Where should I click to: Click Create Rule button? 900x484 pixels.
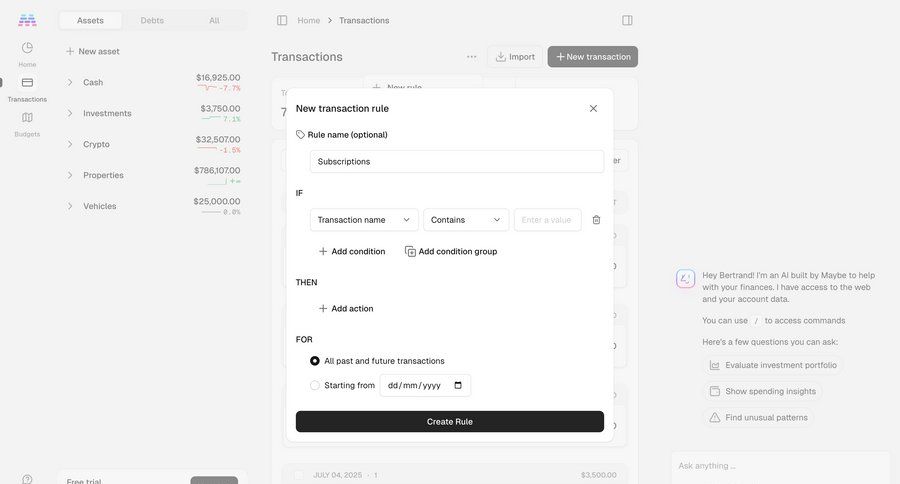(x=449, y=421)
